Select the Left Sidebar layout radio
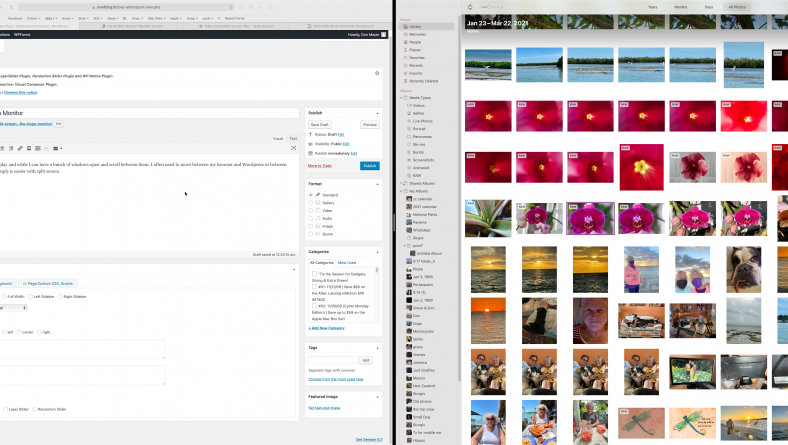The width and height of the screenshot is (788, 445). [31, 297]
